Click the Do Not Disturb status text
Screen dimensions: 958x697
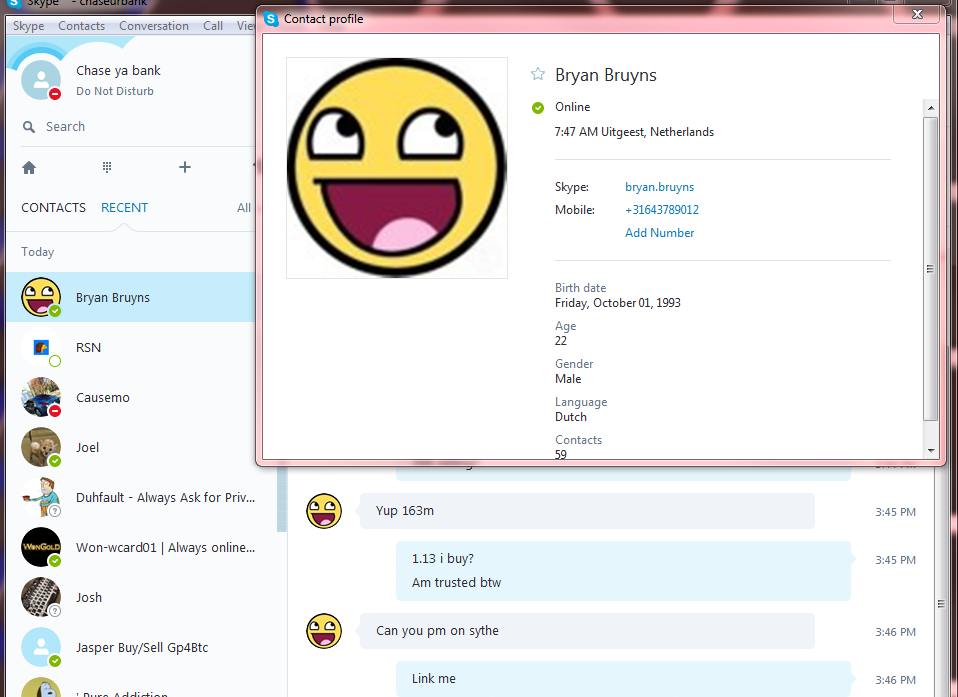click(x=115, y=91)
